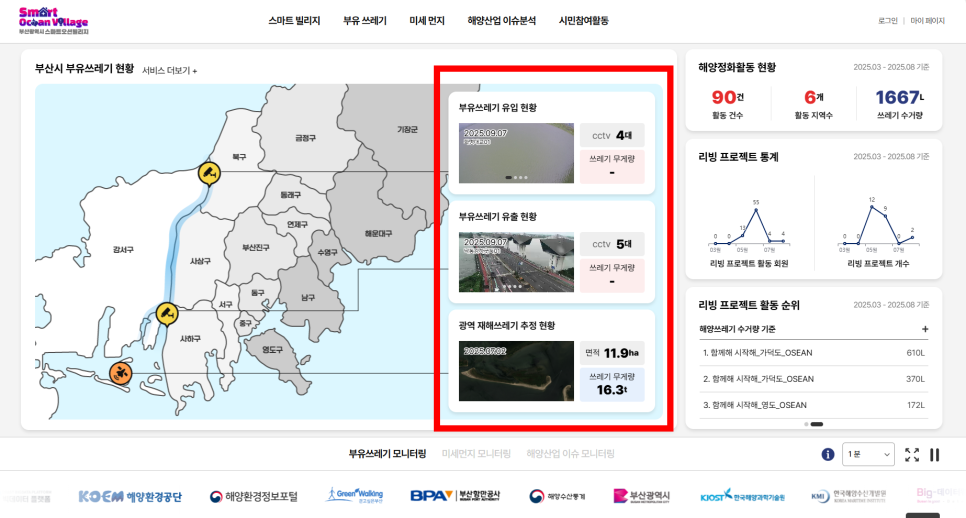Open the 해양산업 이슈분석 menu
This screenshot has width=966, height=518.
tap(501, 21)
